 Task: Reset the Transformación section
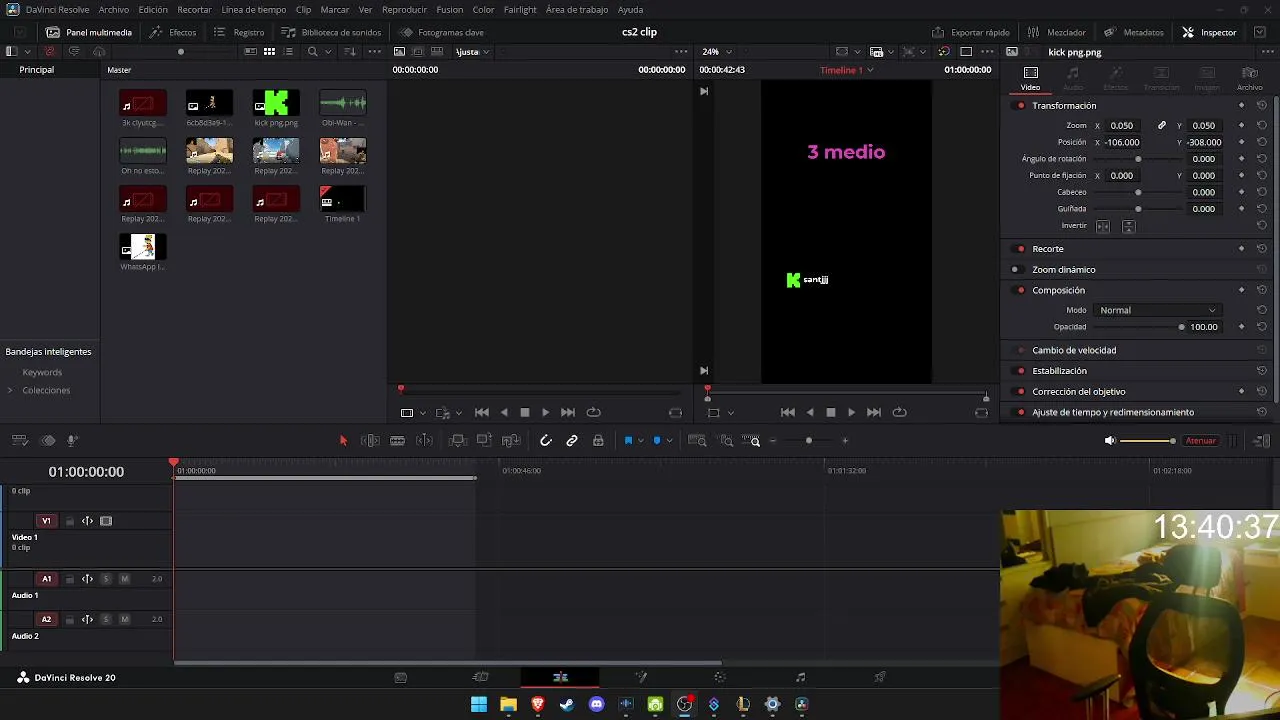pos(1262,105)
